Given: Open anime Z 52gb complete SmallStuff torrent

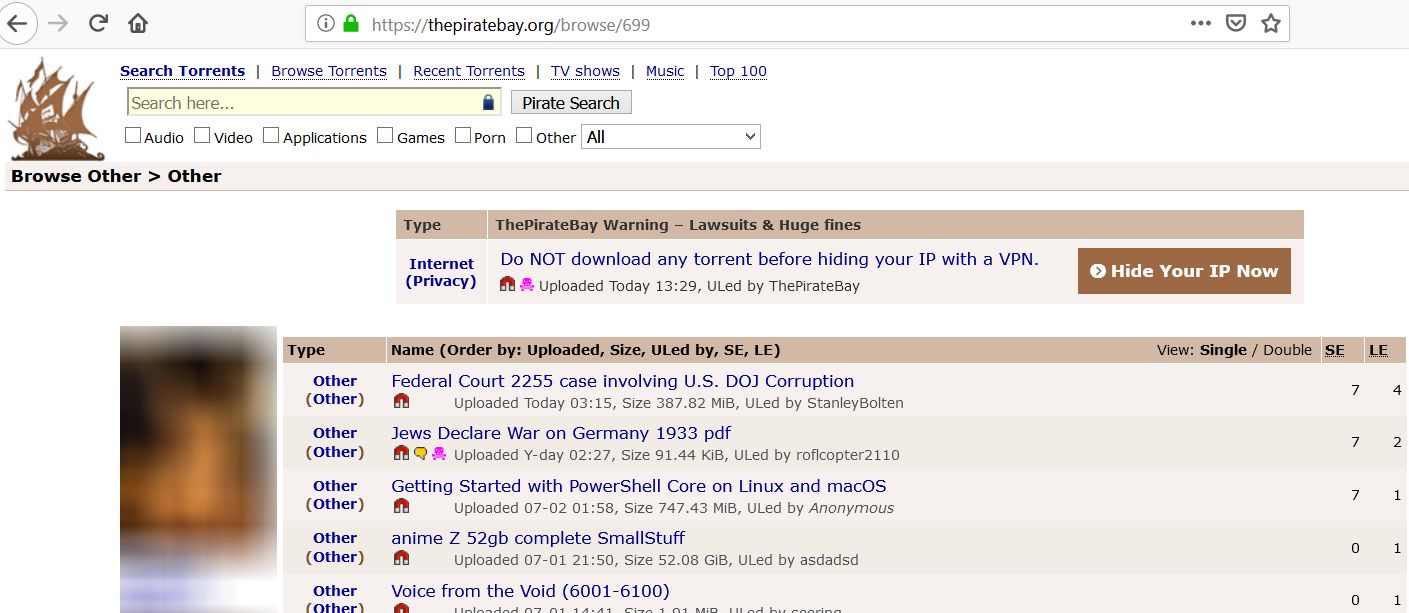Looking at the screenshot, I should pos(538,538).
